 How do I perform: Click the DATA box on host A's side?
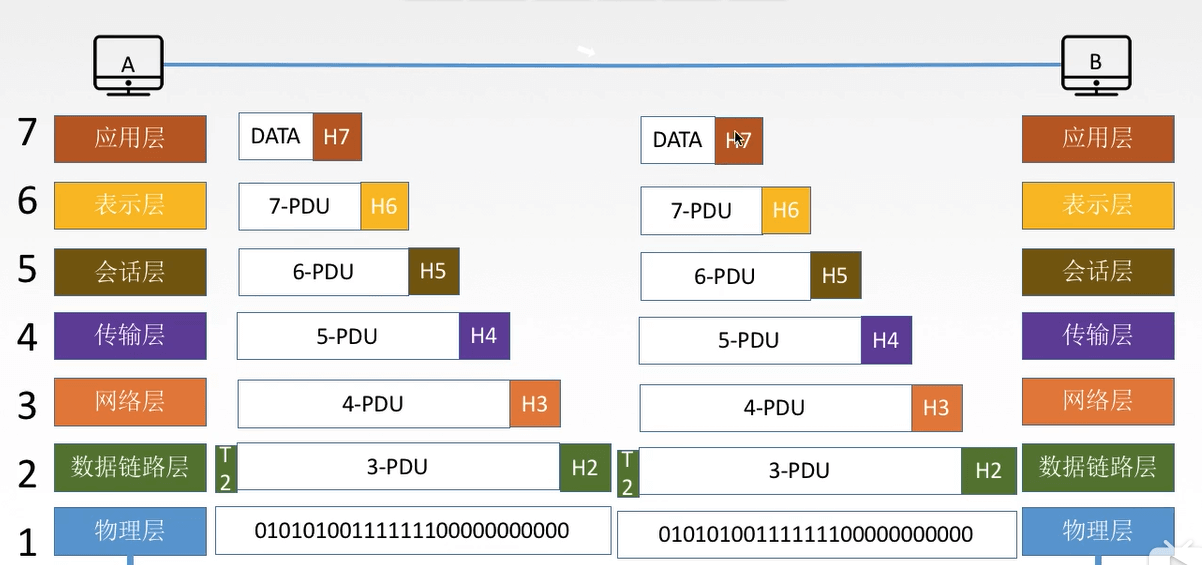click(x=276, y=137)
